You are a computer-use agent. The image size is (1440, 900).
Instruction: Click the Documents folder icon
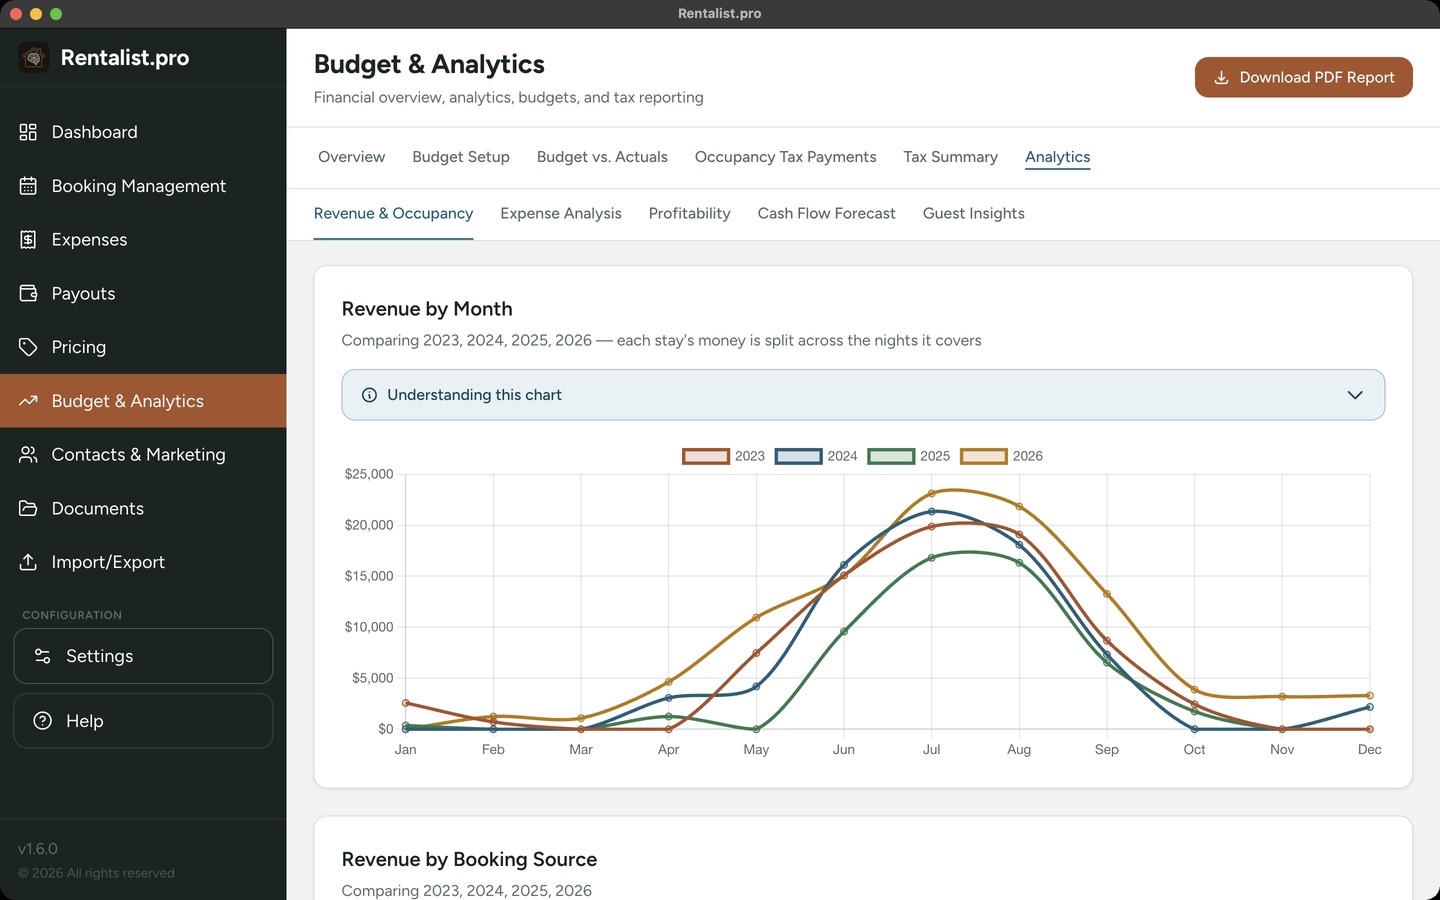(x=28, y=509)
